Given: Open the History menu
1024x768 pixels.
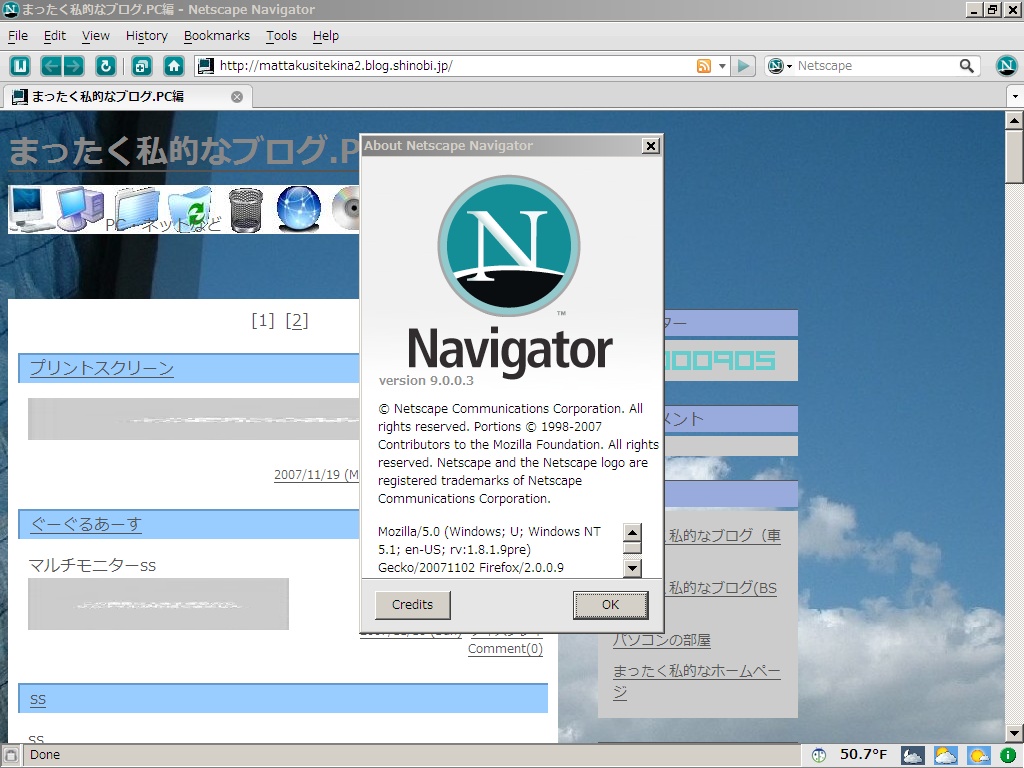Looking at the screenshot, I should tap(146, 36).
